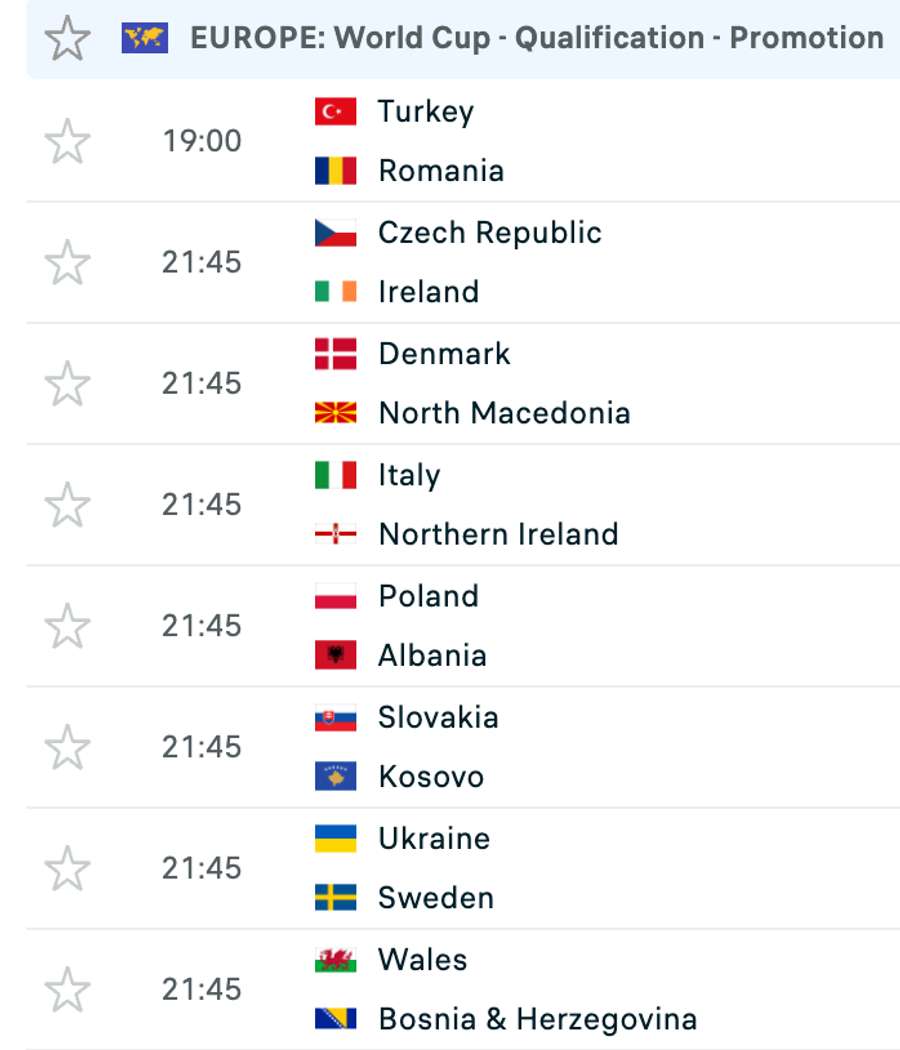Open the Bosnia & Herzegovina team page
The width and height of the screenshot is (900, 1050).
(x=536, y=1019)
